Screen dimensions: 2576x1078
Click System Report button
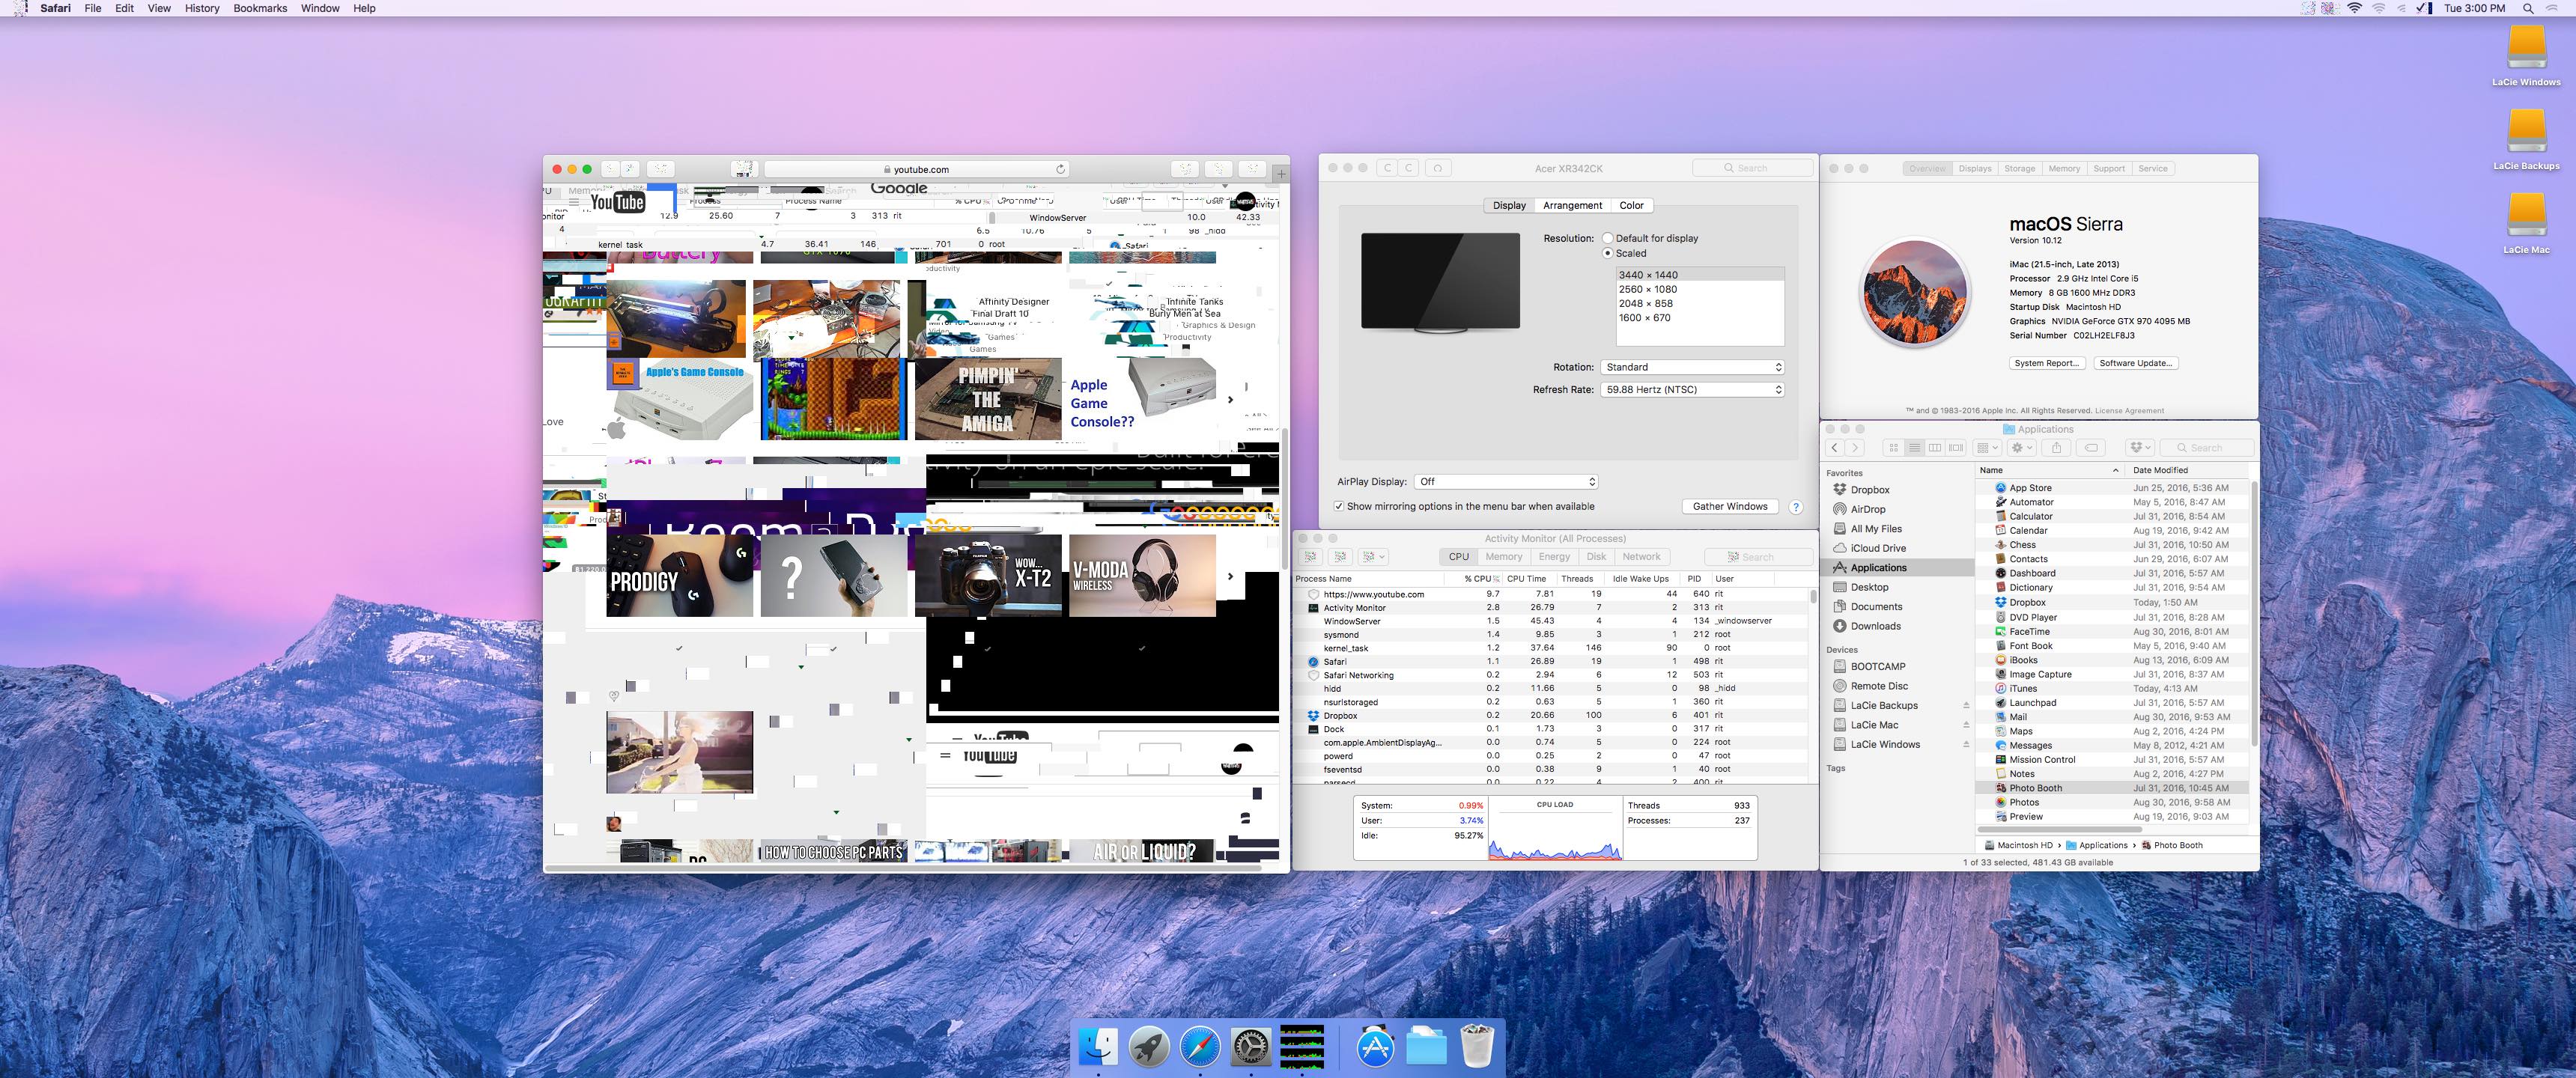(2047, 363)
